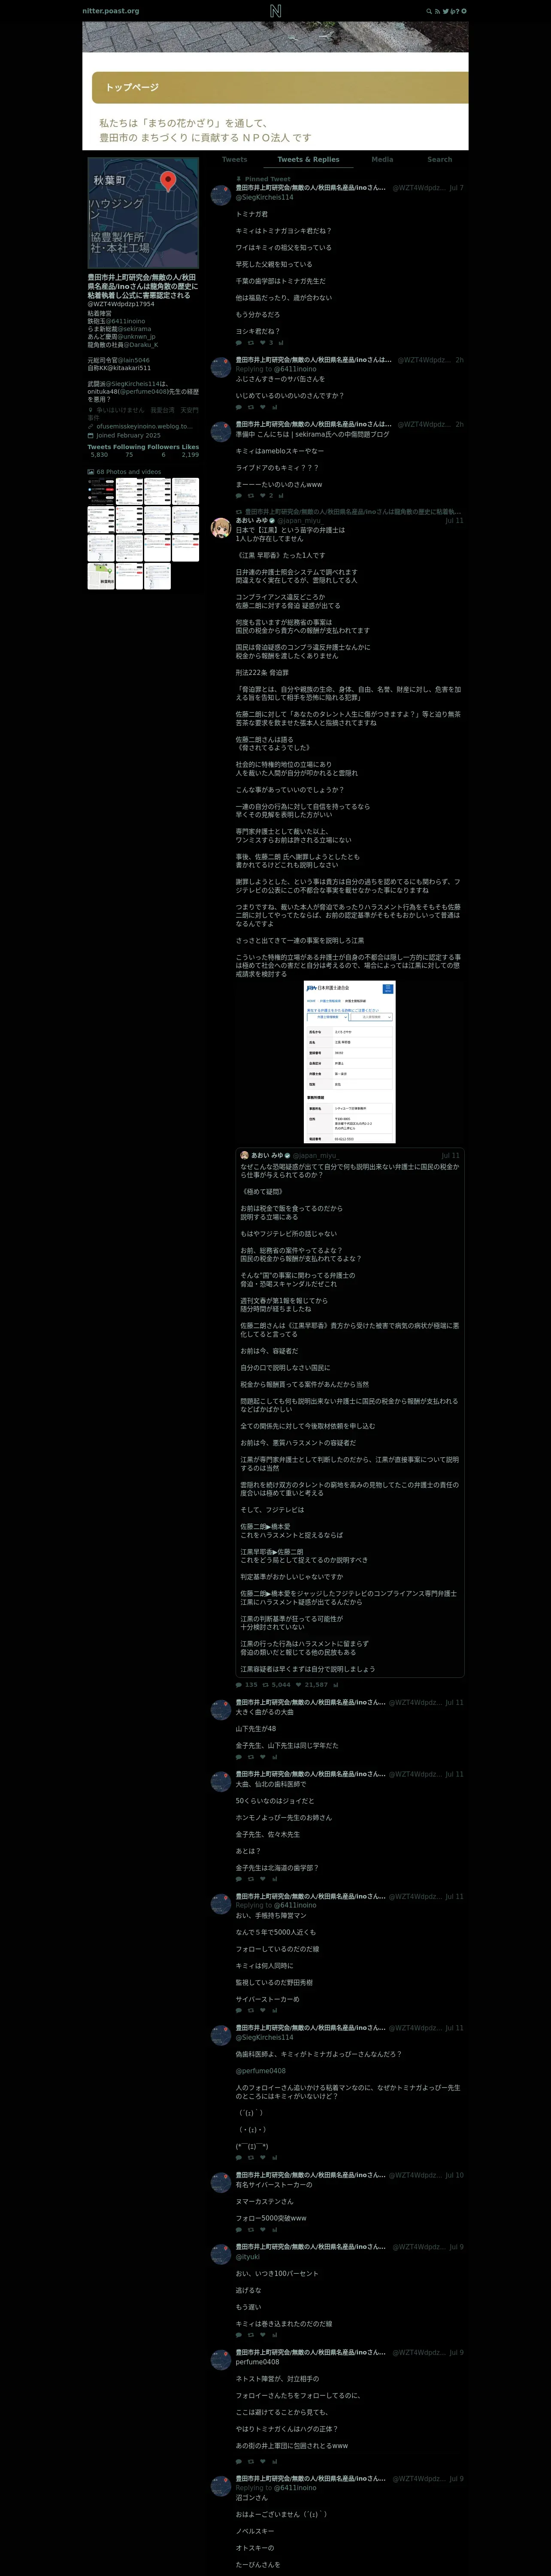This screenshot has height=2576, width=551.
Task: Open search via header magnifier icon
Action: click(x=429, y=11)
